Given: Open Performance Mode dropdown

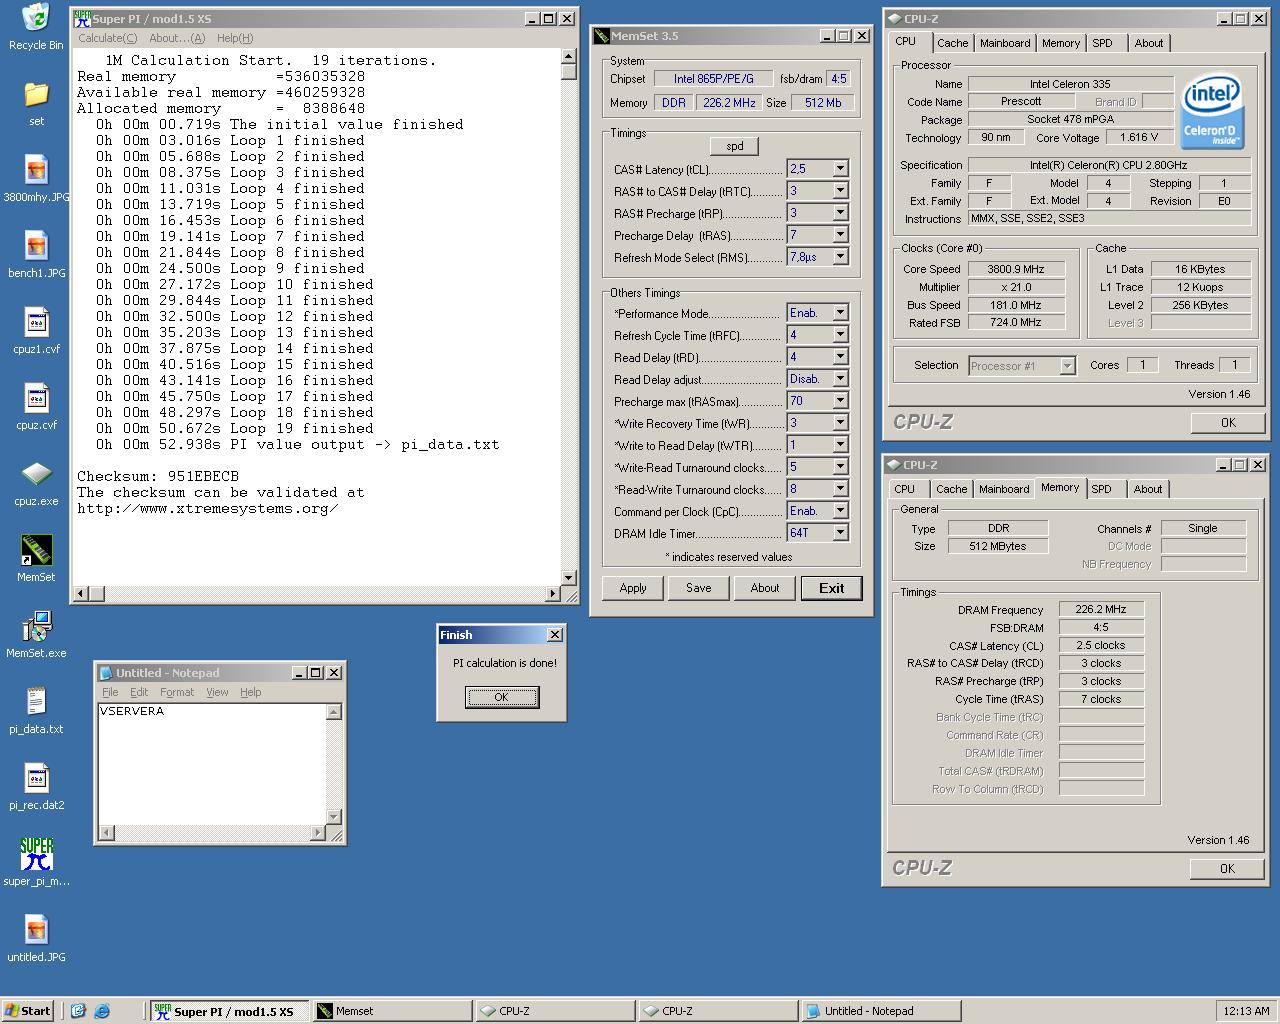Looking at the screenshot, I should [840, 313].
